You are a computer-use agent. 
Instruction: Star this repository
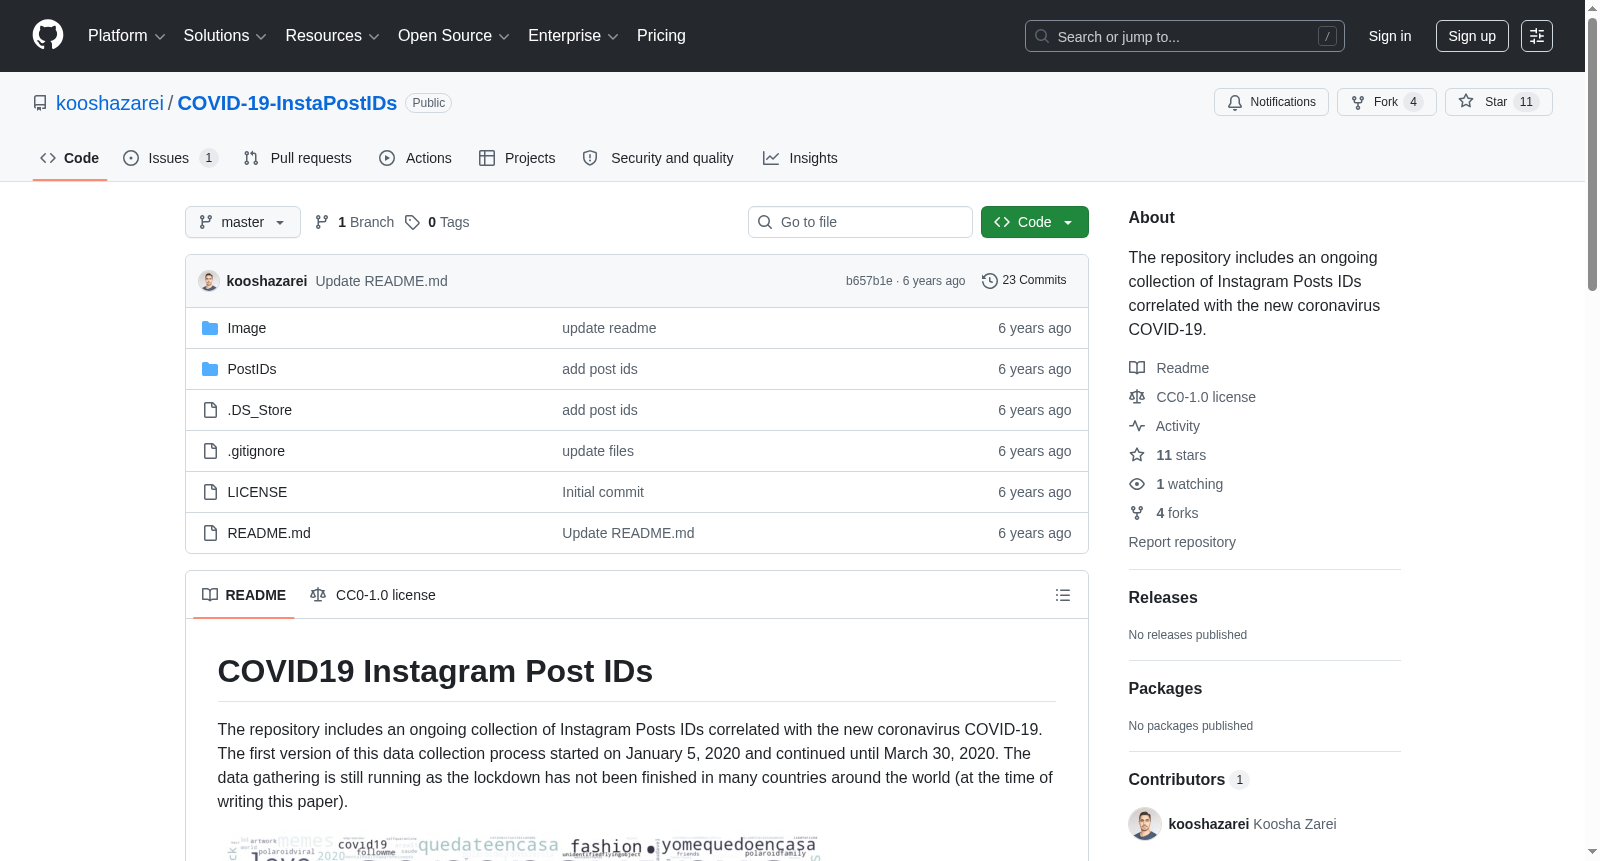1498,102
